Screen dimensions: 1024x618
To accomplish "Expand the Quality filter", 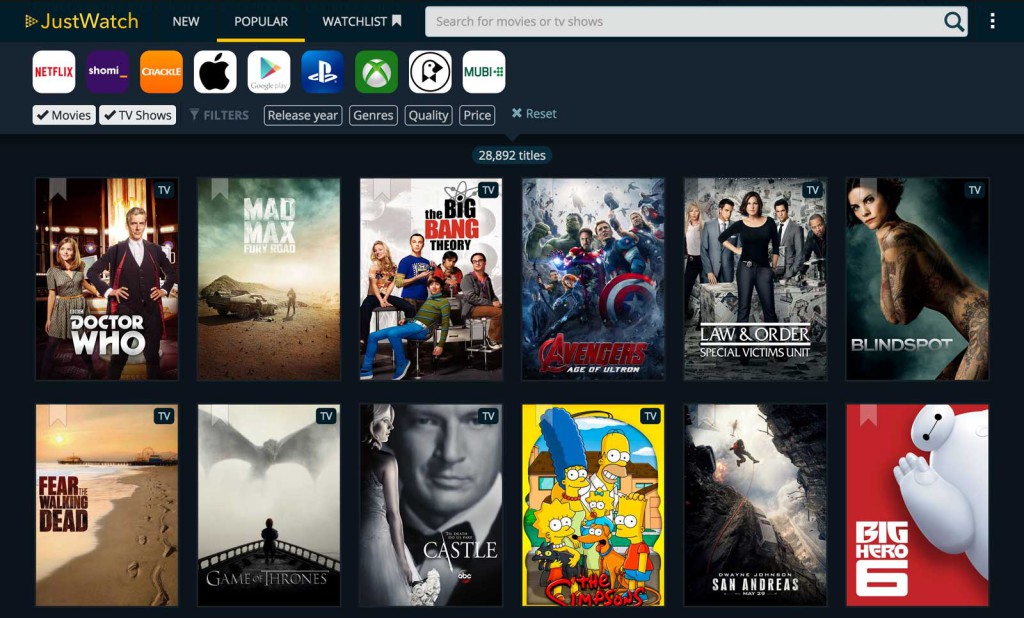I will 428,115.
